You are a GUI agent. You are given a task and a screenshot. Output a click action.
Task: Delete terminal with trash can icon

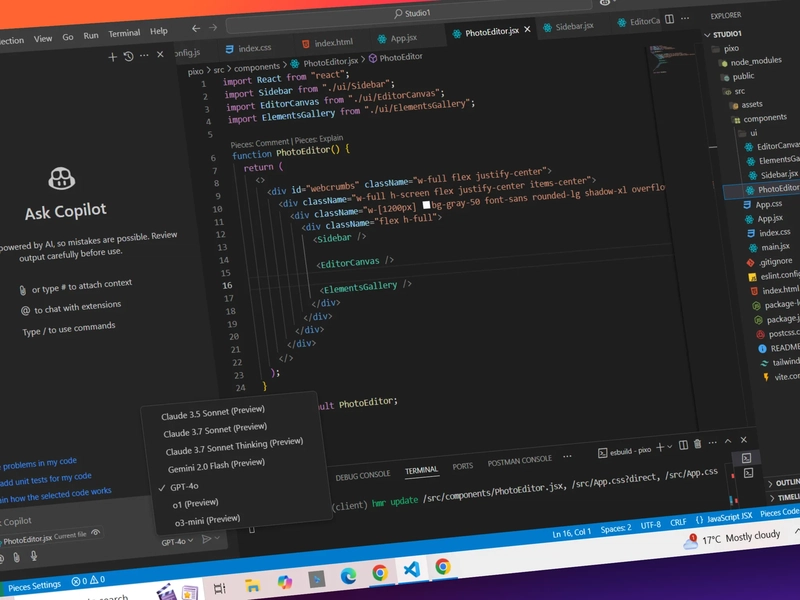697,444
